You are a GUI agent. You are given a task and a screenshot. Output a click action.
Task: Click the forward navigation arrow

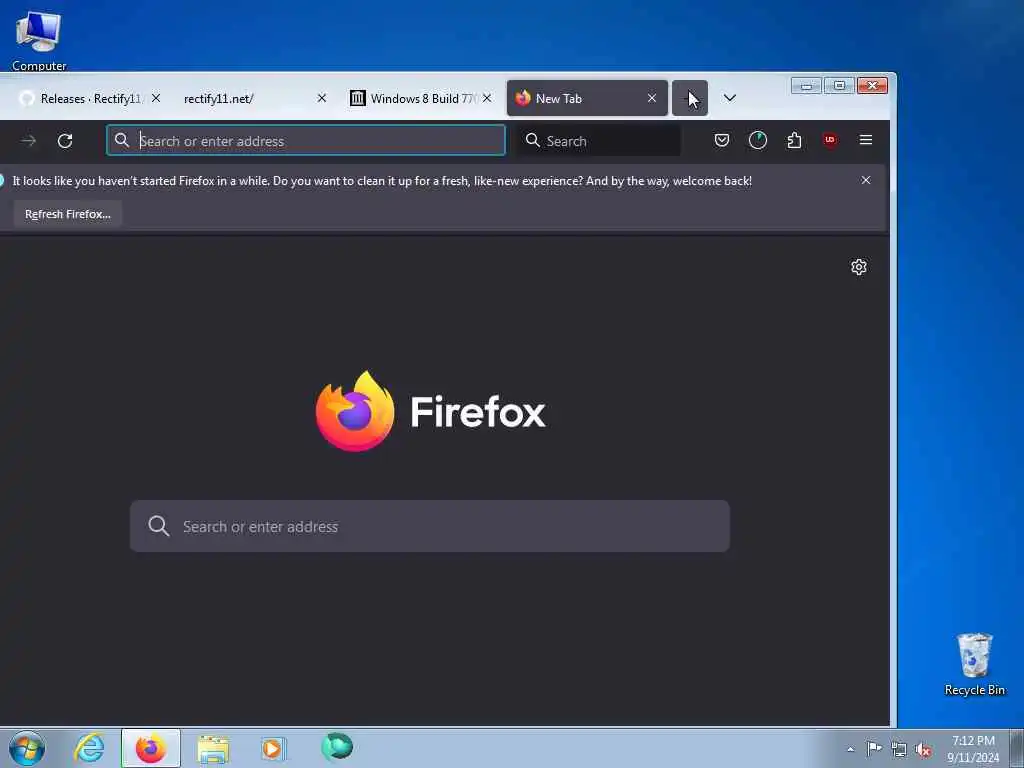(x=28, y=140)
